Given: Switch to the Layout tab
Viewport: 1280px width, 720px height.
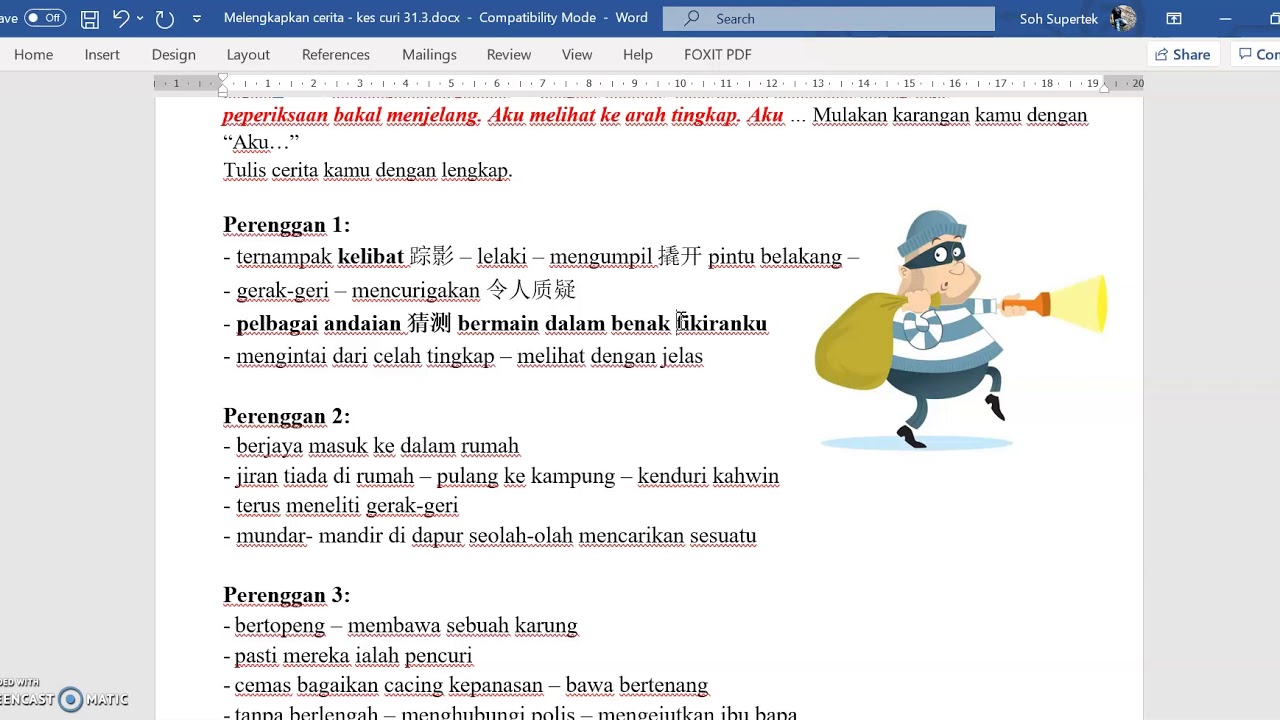Looking at the screenshot, I should [248, 55].
